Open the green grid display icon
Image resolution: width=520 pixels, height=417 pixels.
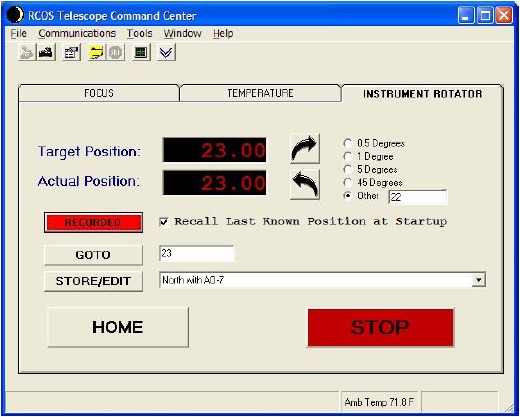[141, 53]
